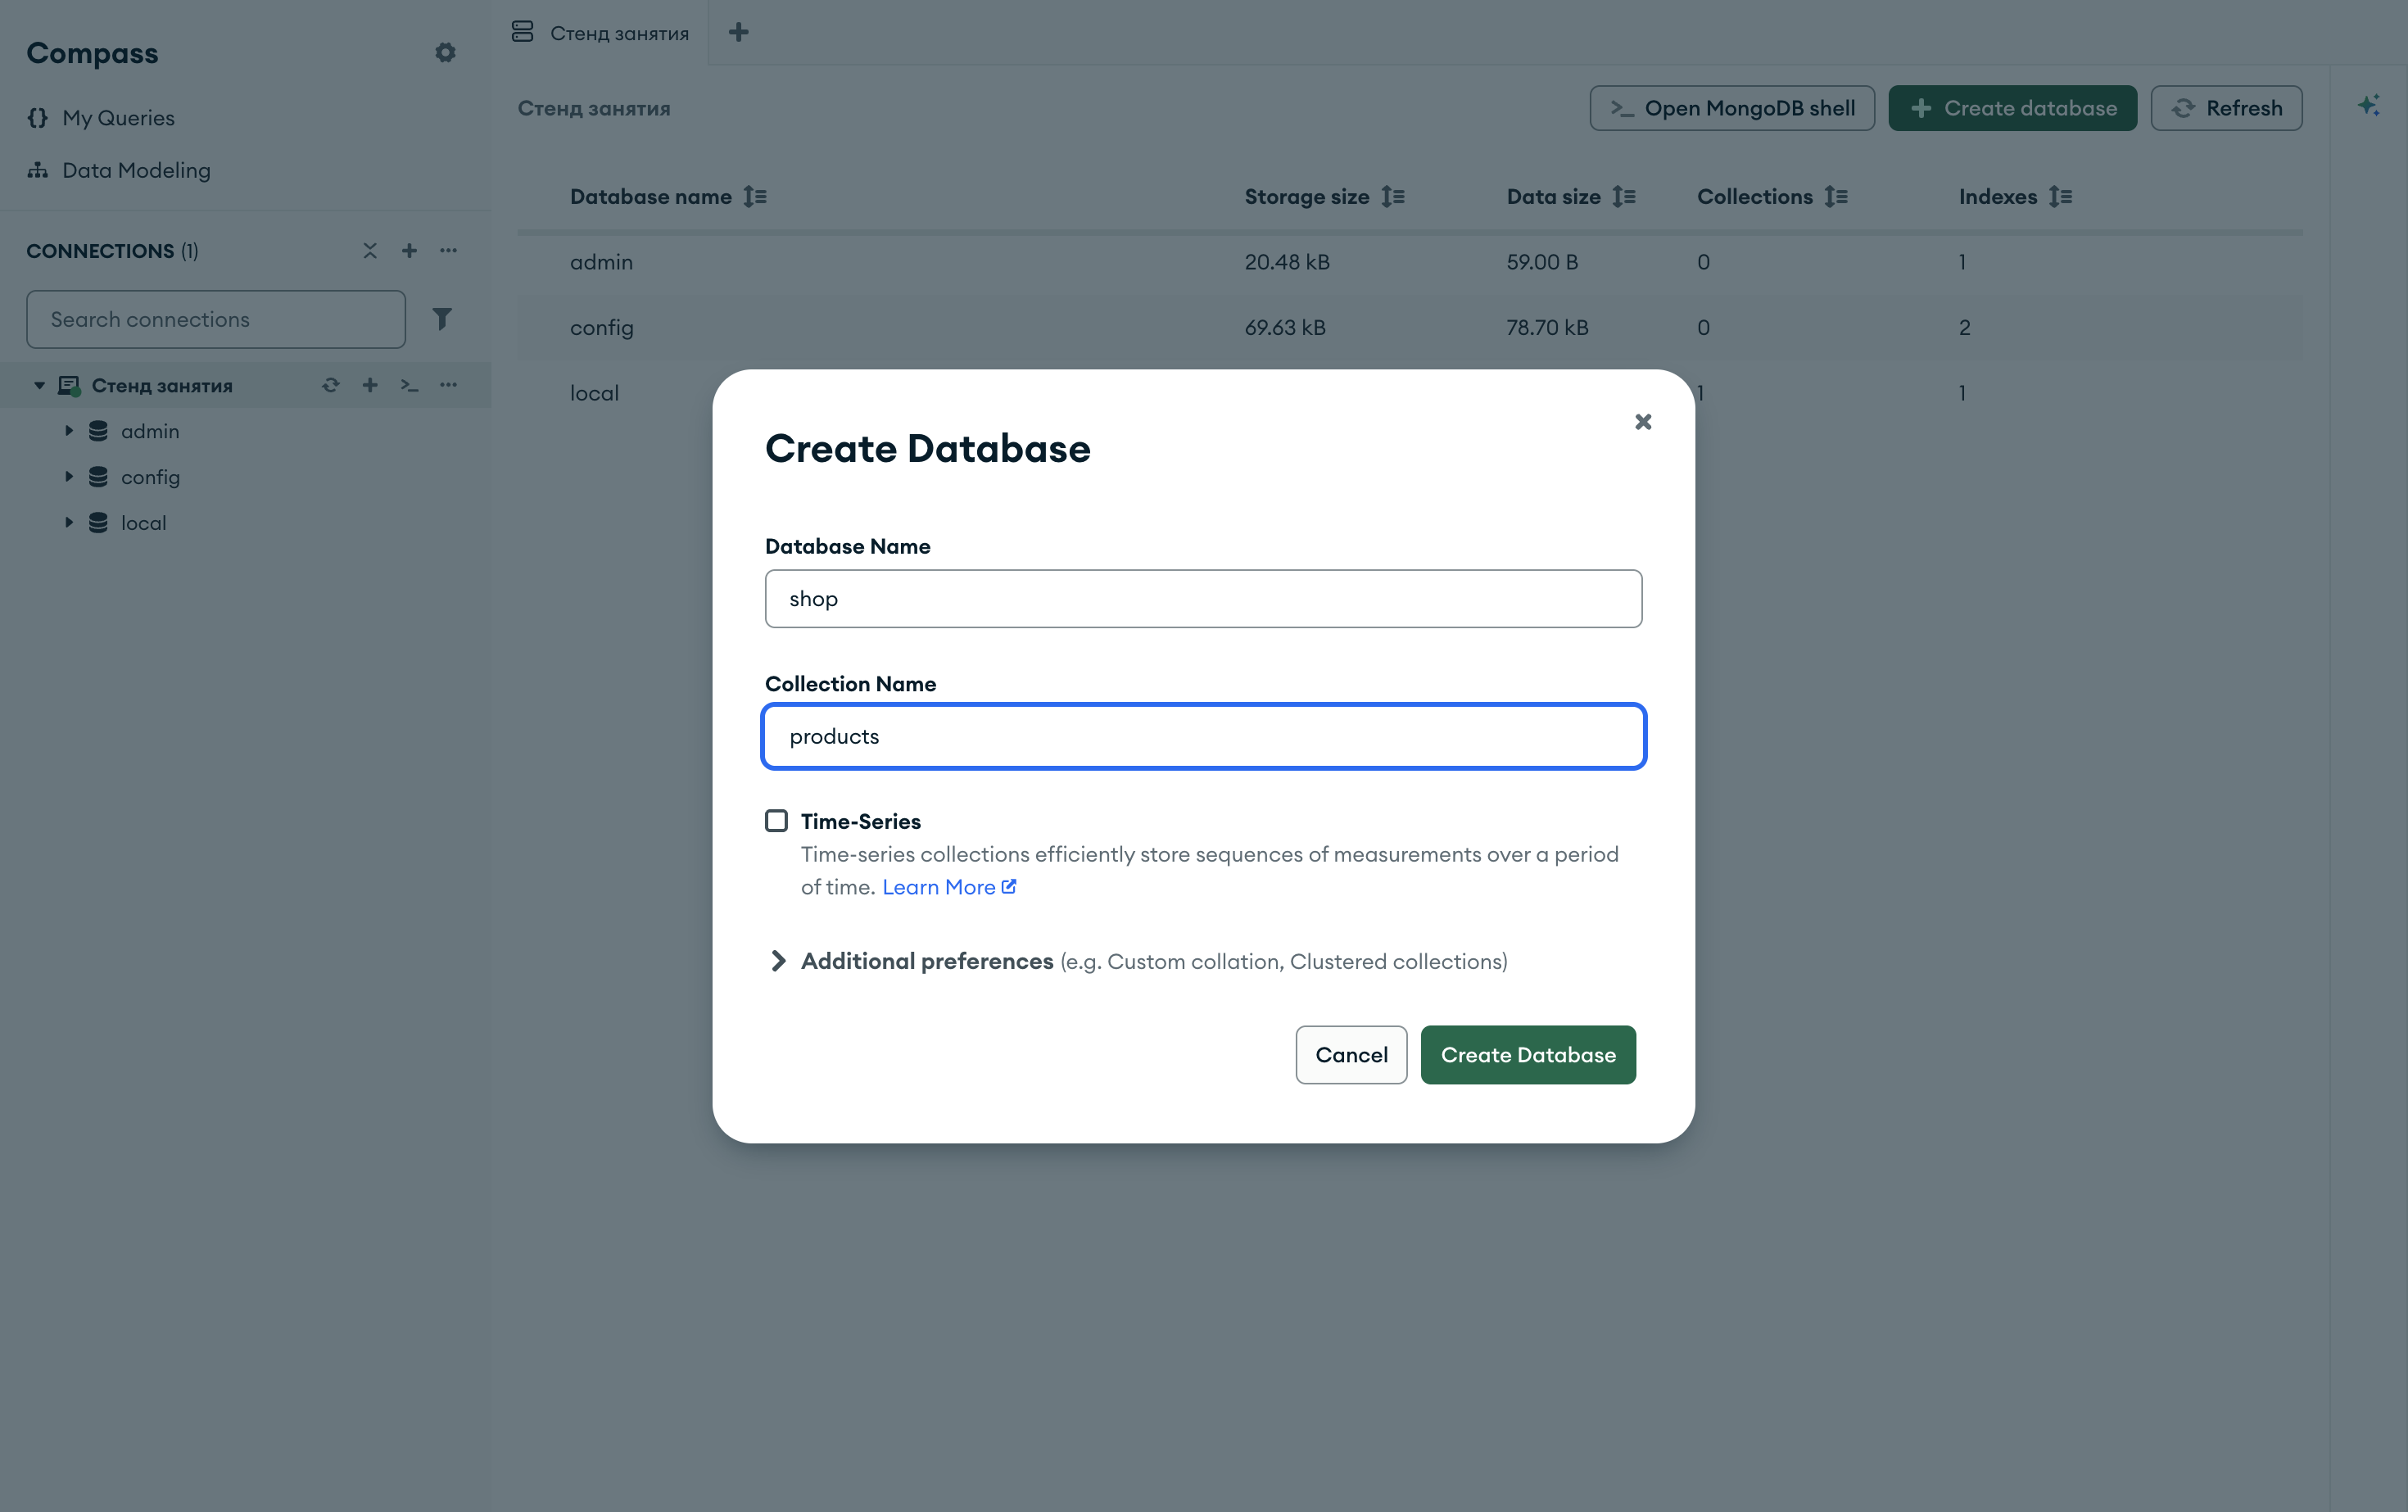Open shell icon on Стенд занятия row
This screenshot has width=2408, height=1512.
point(409,385)
